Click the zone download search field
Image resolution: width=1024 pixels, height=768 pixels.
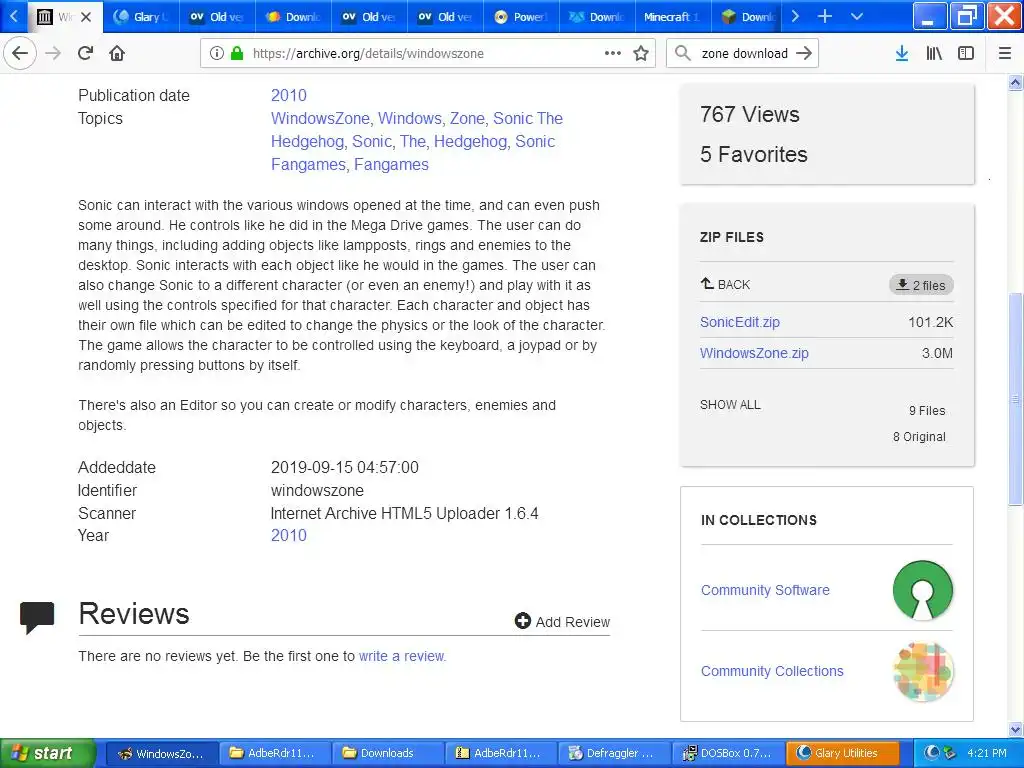pyautogui.click(x=744, y=54)
